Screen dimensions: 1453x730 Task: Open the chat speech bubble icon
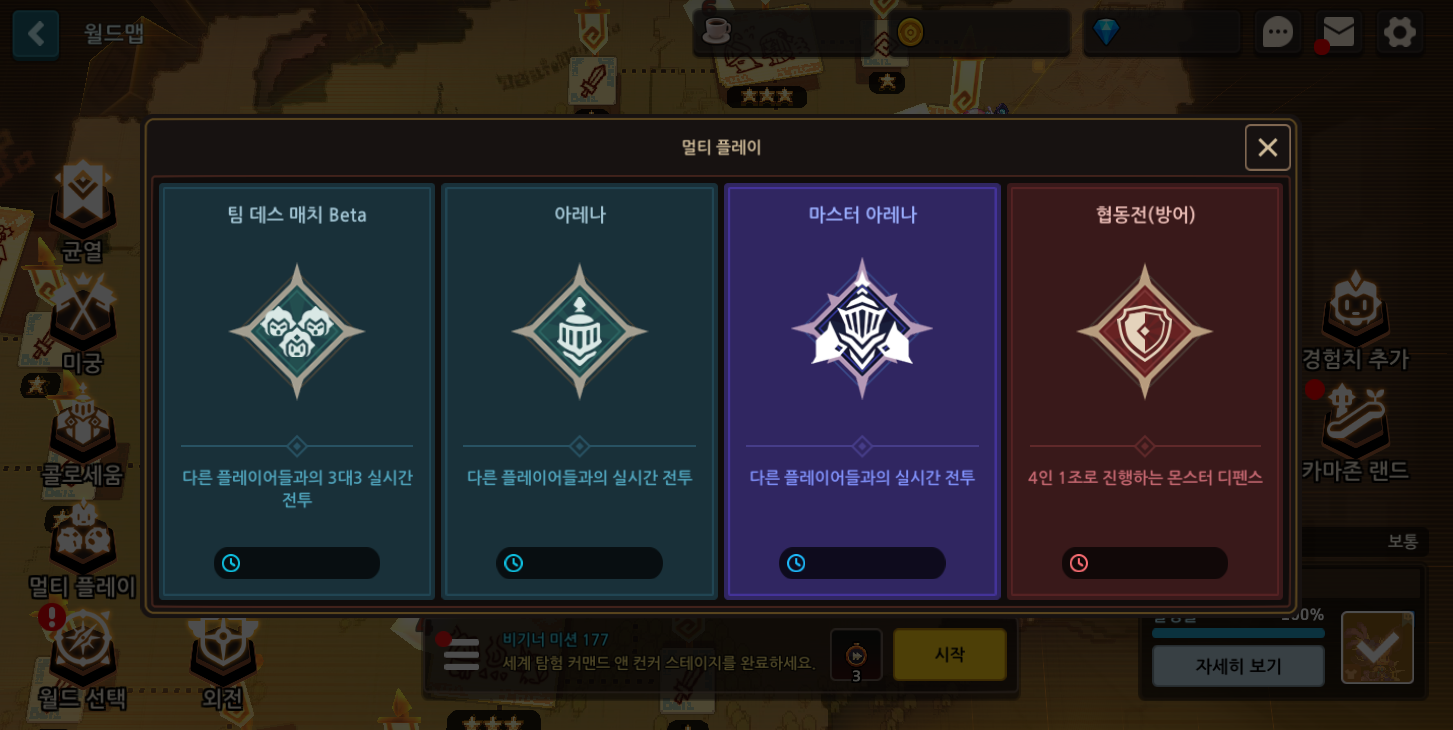[1278, 32]
